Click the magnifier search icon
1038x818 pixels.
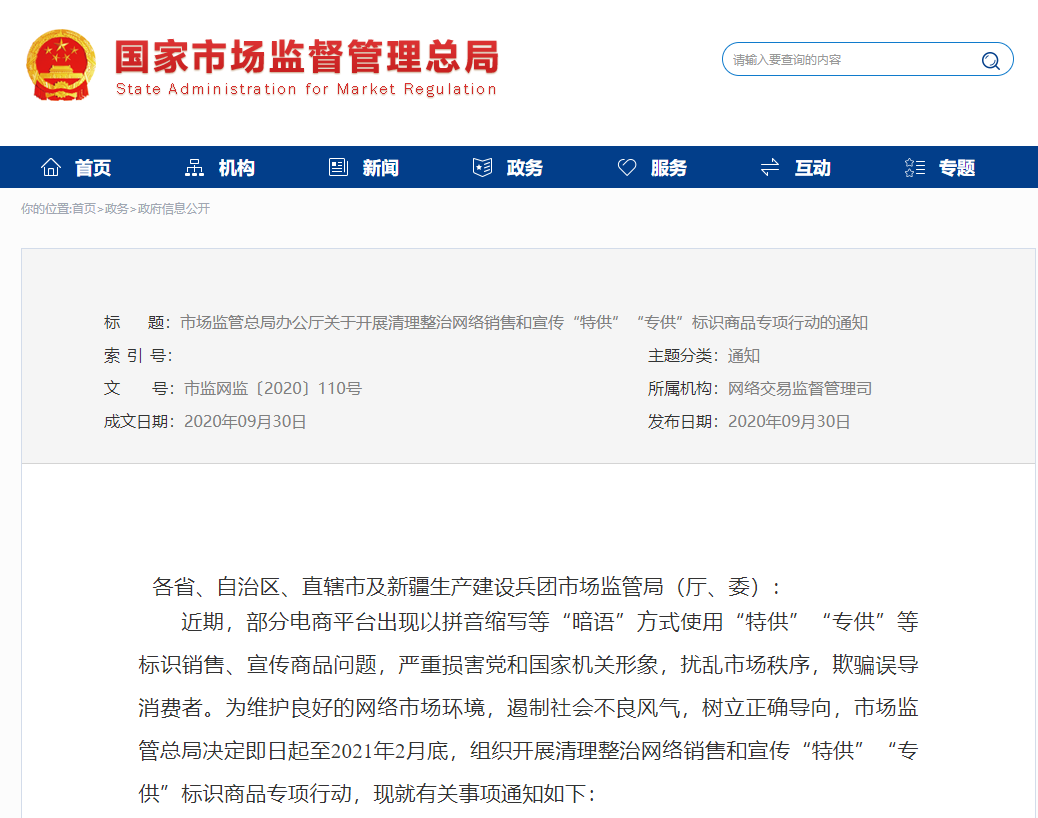click(990, 60)
